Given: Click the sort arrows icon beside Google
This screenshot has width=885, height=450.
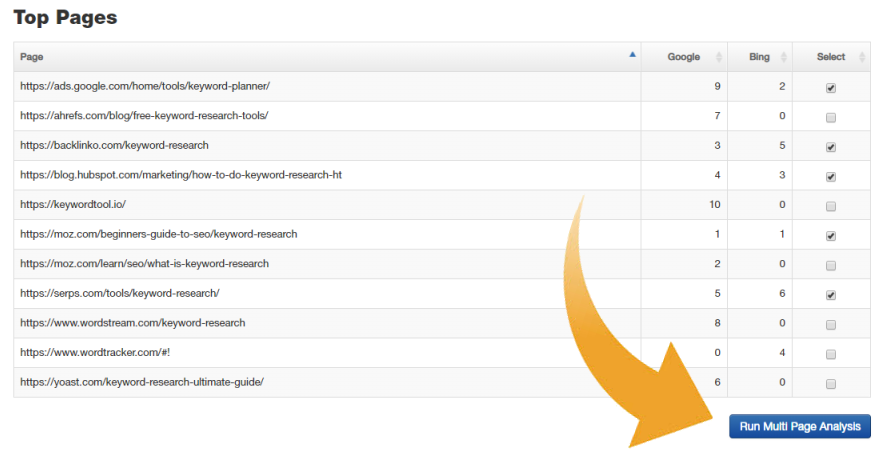Looking at the screenshot, I should 718,56.
